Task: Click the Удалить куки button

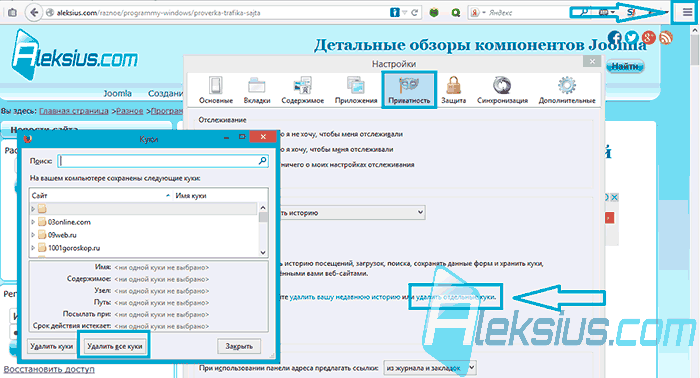Action: pos(52,346)
